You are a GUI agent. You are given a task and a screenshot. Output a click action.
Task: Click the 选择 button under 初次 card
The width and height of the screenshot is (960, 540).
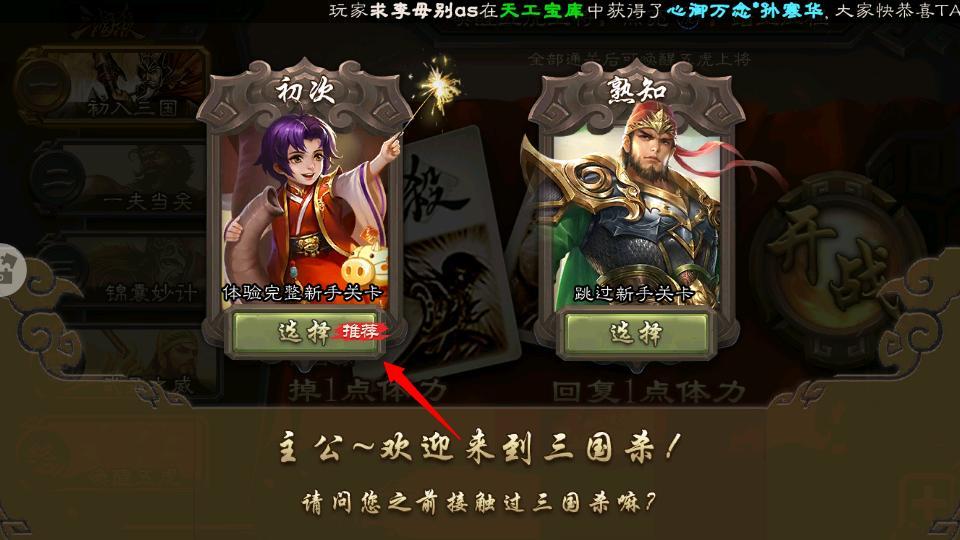306,333
